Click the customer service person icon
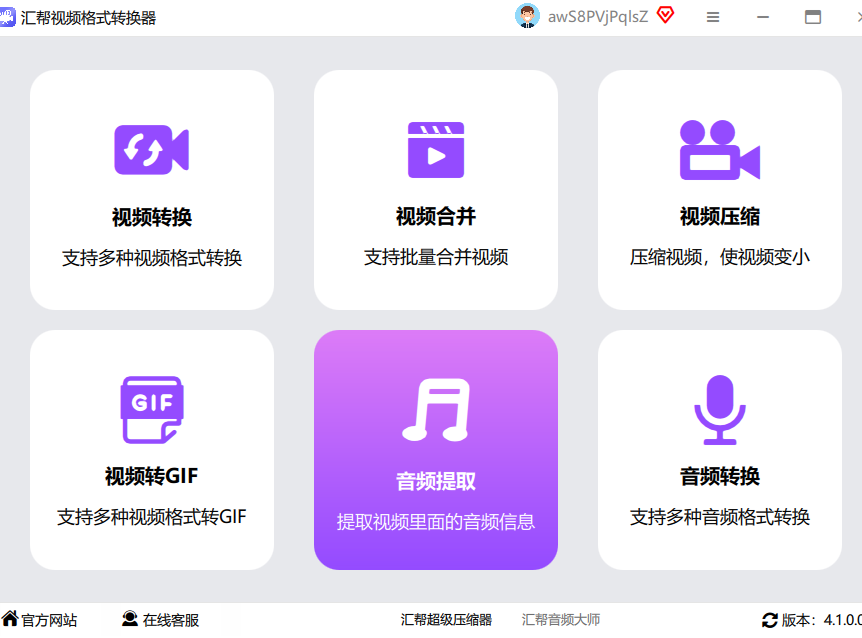 tap(130, 619)
